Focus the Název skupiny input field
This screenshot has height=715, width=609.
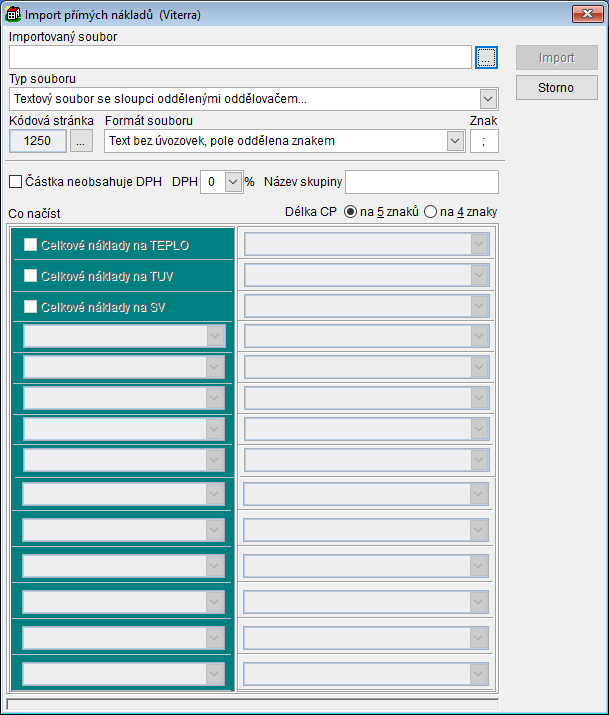pos(421,182)
